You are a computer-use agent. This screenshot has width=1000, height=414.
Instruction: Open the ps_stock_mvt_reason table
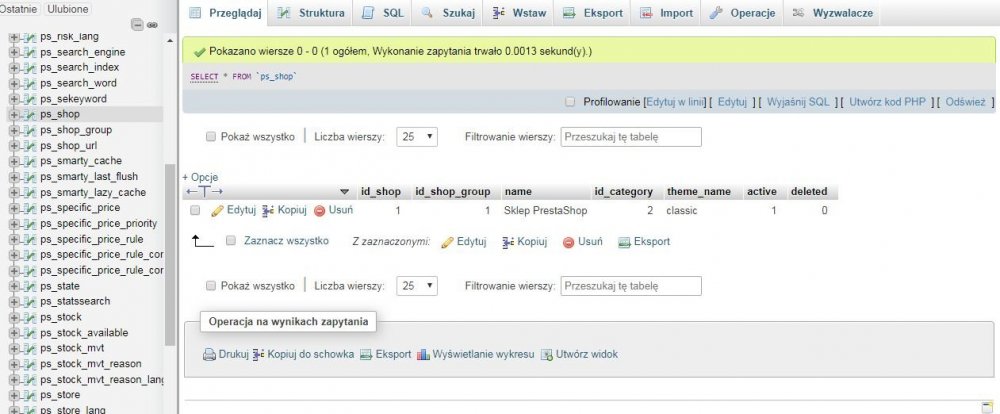coord(91,364)
